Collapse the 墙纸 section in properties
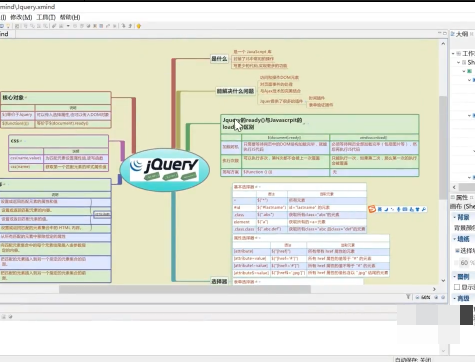Screen dimensions: 475x362 (x=455, y=239)
